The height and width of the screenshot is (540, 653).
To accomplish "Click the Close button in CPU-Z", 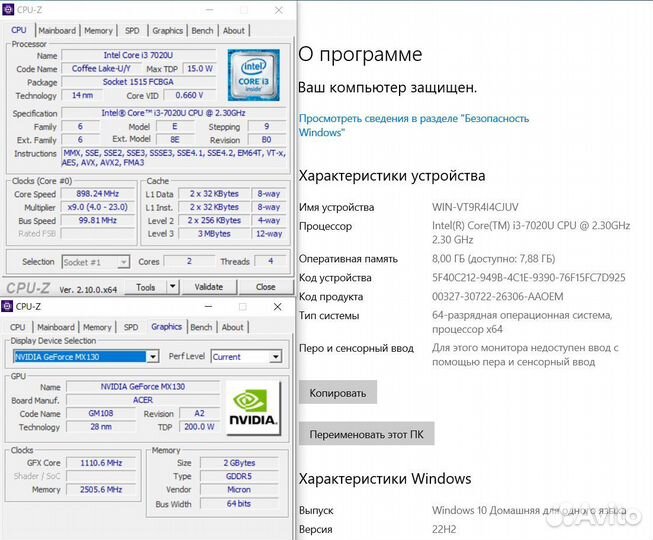I will click(x=265, y=287).
